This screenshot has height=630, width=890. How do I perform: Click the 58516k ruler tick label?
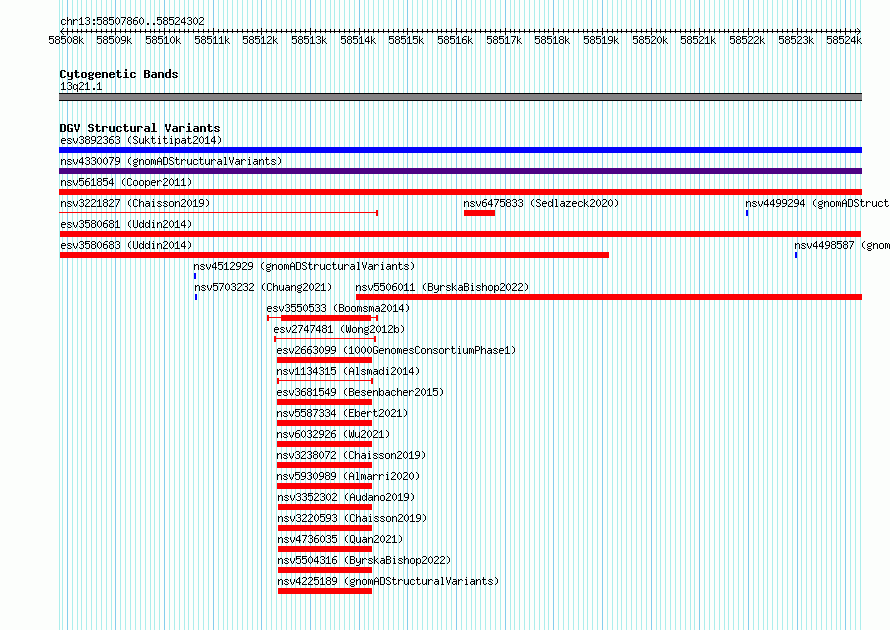pos(455,40)
